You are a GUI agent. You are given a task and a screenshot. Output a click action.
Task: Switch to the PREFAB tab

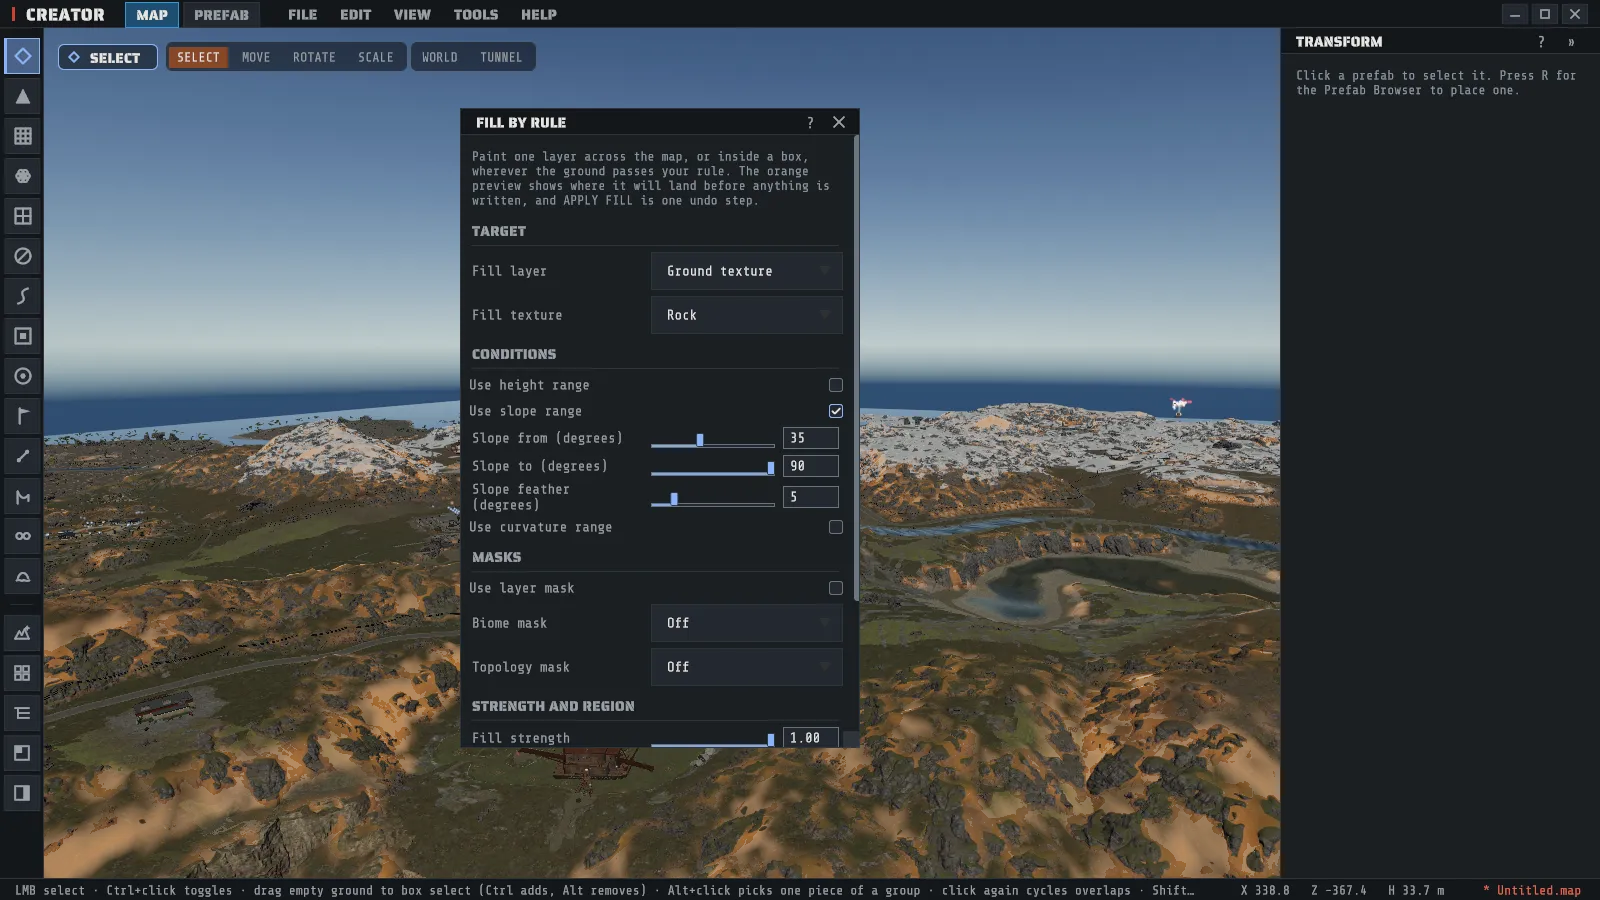point(221,14)
